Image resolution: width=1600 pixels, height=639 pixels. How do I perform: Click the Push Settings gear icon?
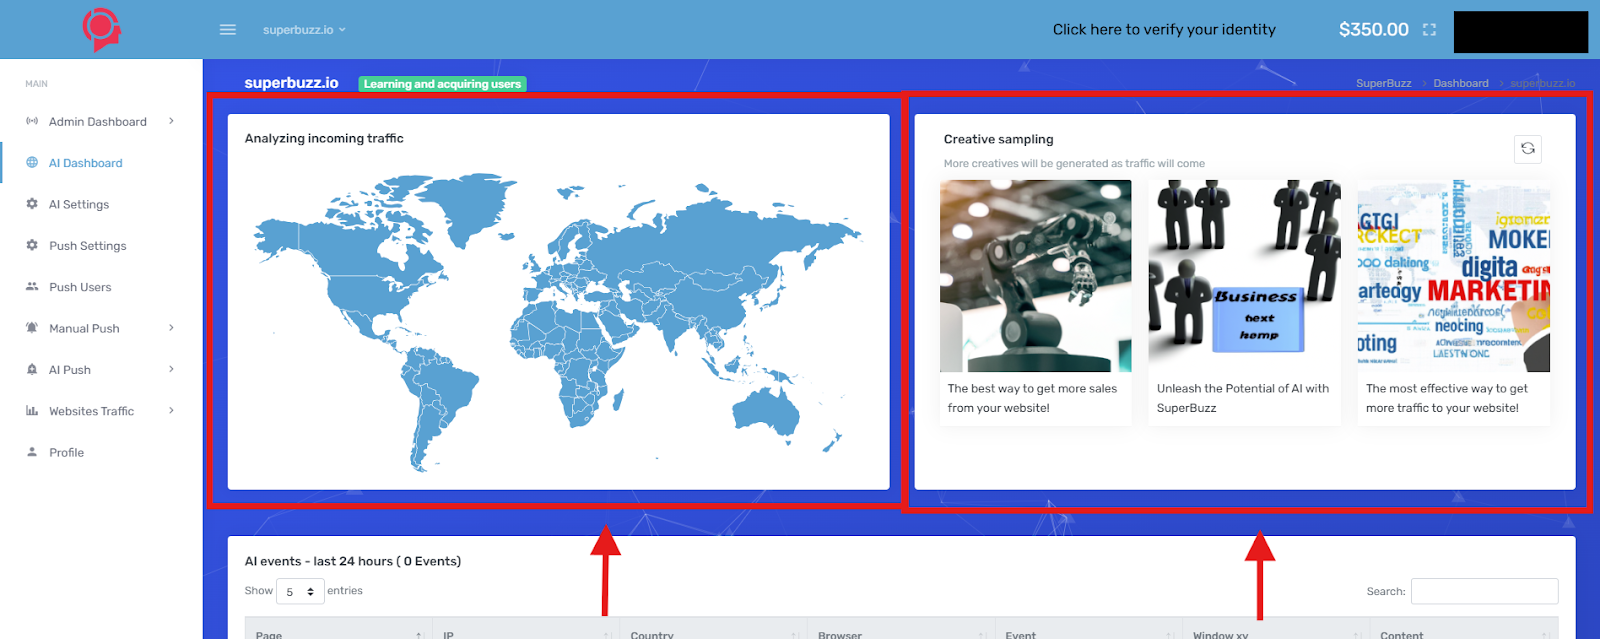(32, 245)
